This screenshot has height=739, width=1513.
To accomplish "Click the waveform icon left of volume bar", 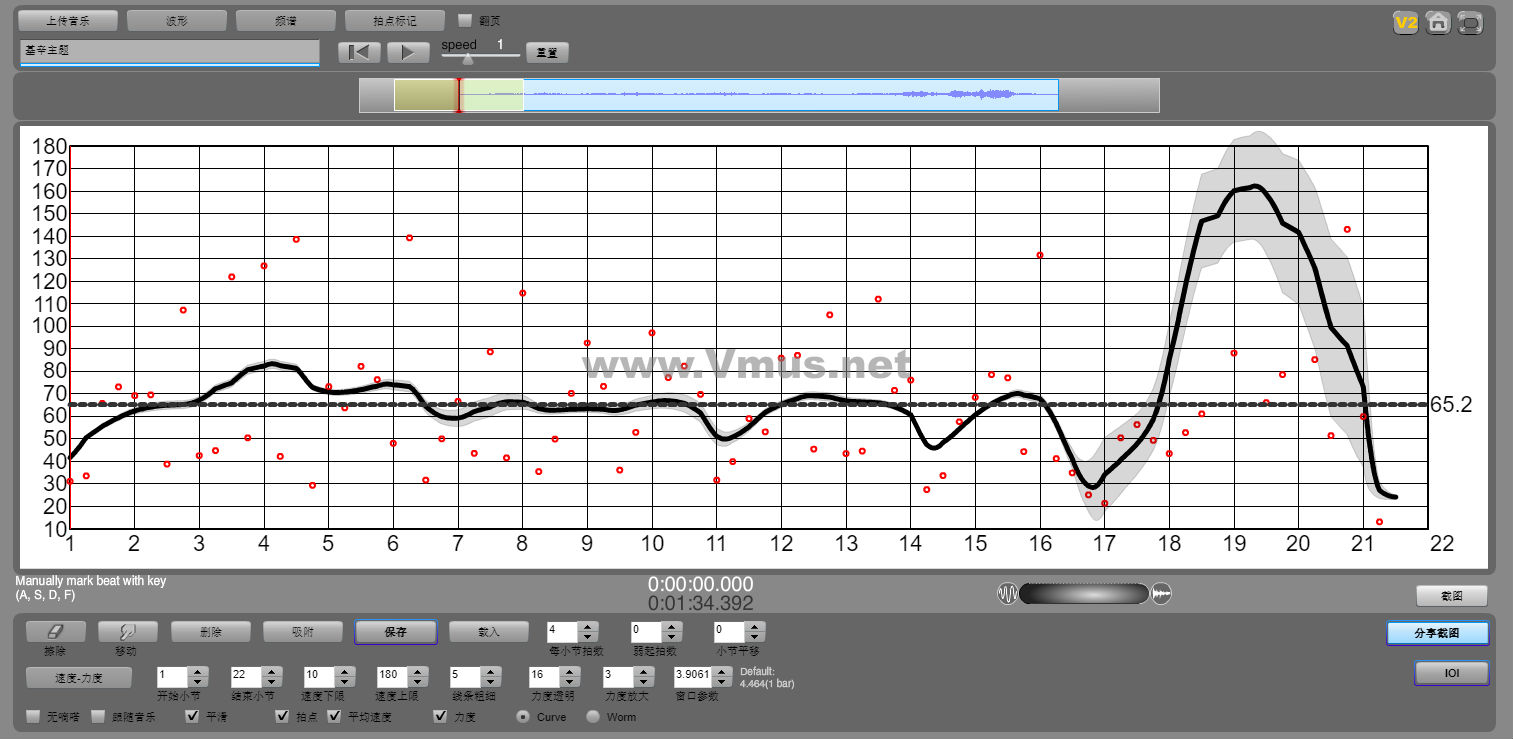I will [1007, 594].
